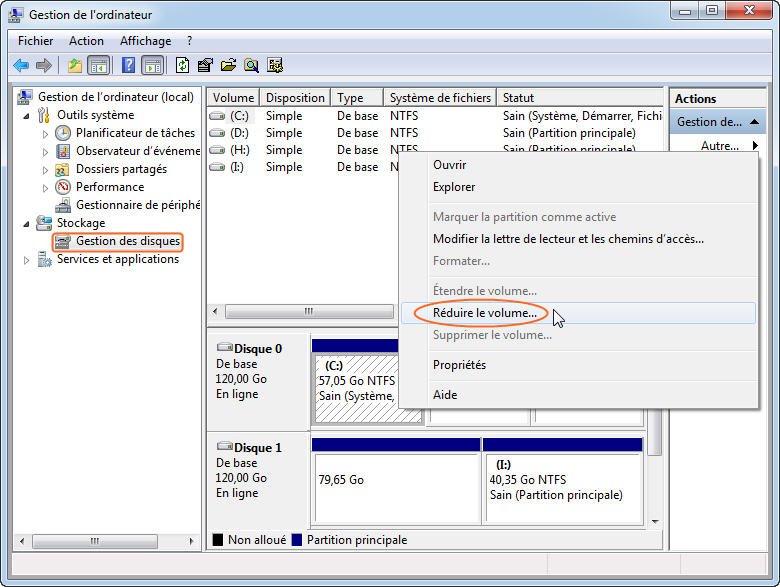Collapse the Stockage tree node
Screen dimensions: 780x587
[x=27, y=224]
